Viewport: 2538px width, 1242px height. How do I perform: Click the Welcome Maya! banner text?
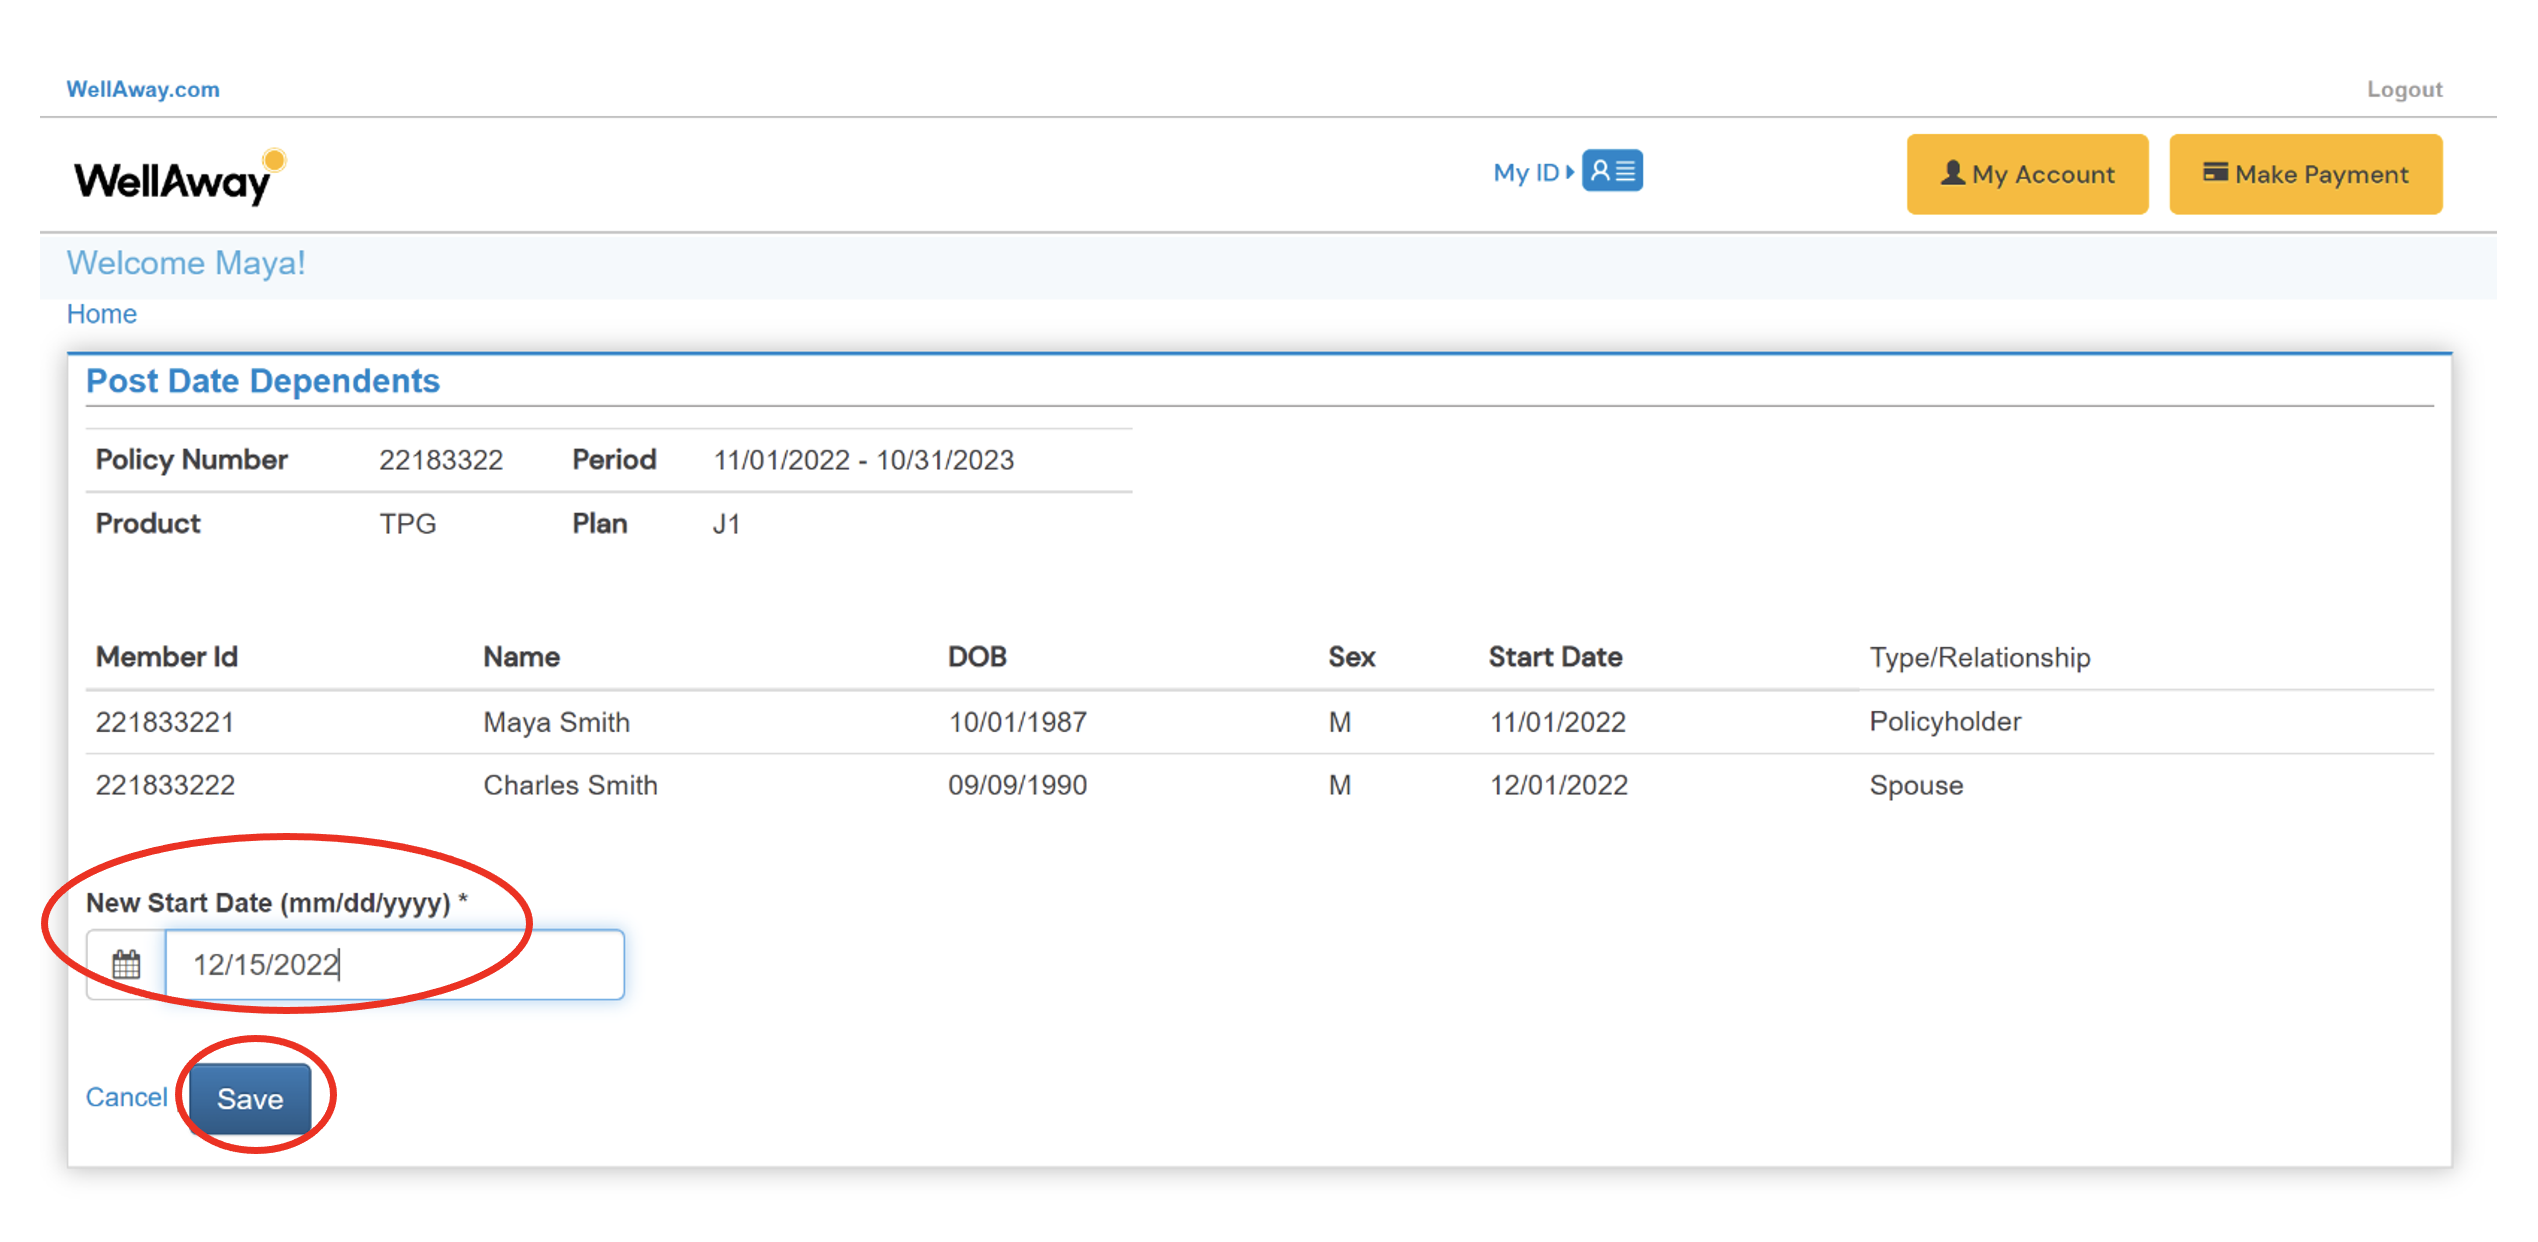(x=186, y=263)
